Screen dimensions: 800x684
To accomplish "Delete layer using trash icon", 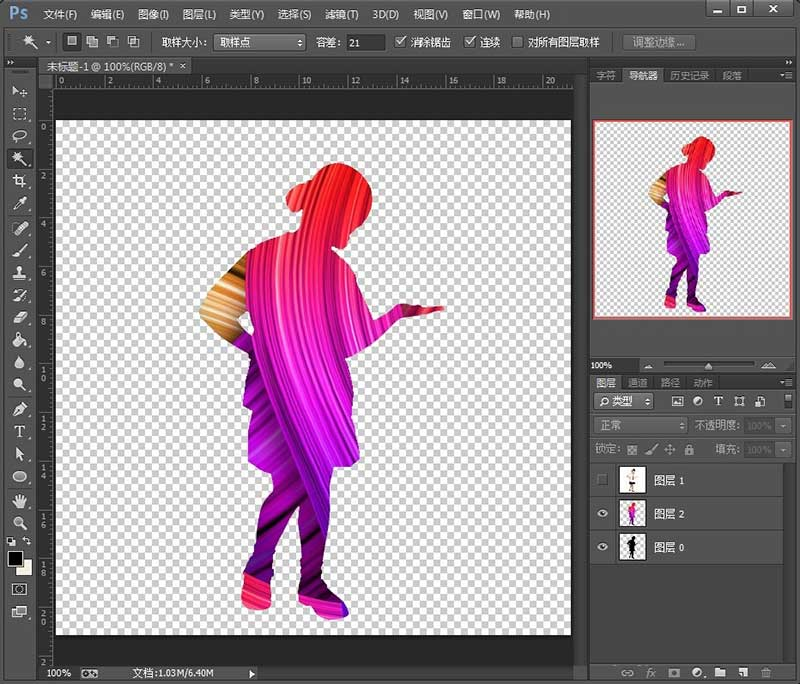I will (766, 673).
